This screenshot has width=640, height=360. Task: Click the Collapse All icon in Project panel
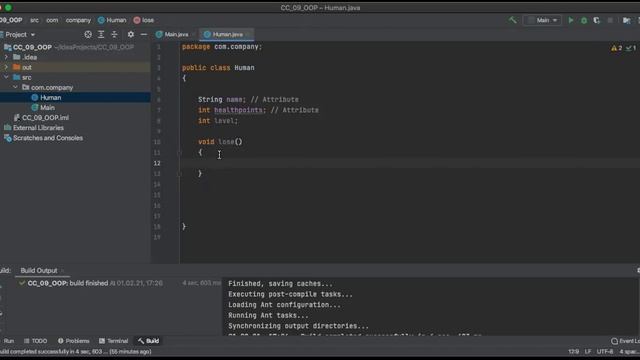[x=114, y=35]
